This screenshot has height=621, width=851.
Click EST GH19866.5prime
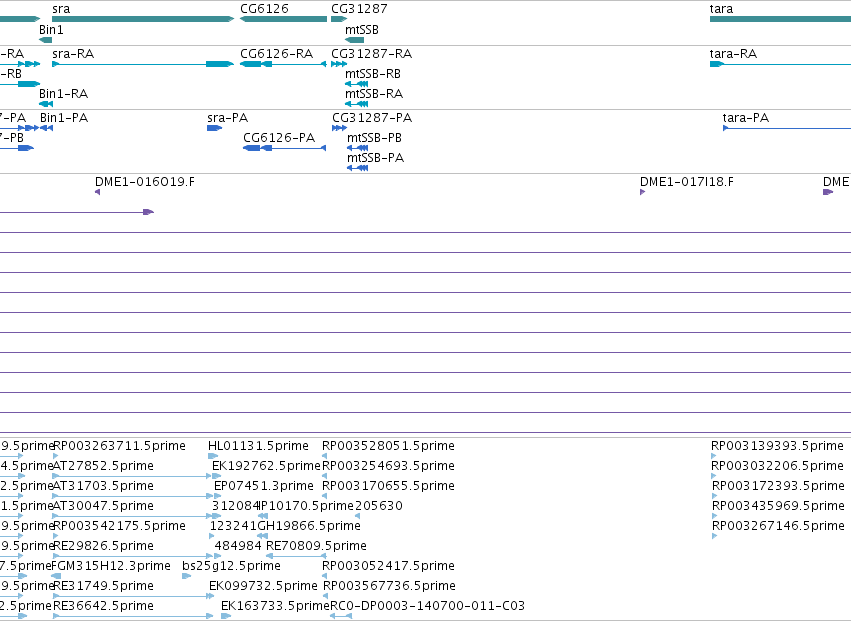(x=309, y=526)
